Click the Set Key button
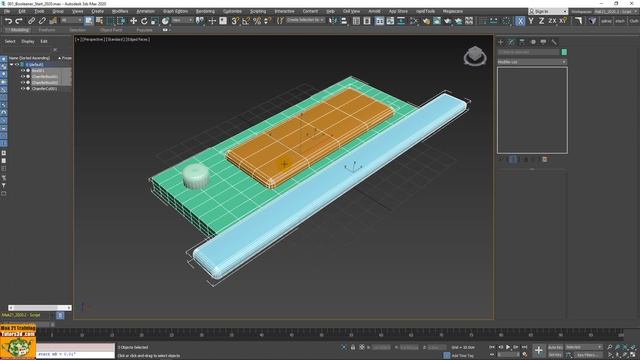This screenshot has height=360, width=640. [x=555, y=355]
